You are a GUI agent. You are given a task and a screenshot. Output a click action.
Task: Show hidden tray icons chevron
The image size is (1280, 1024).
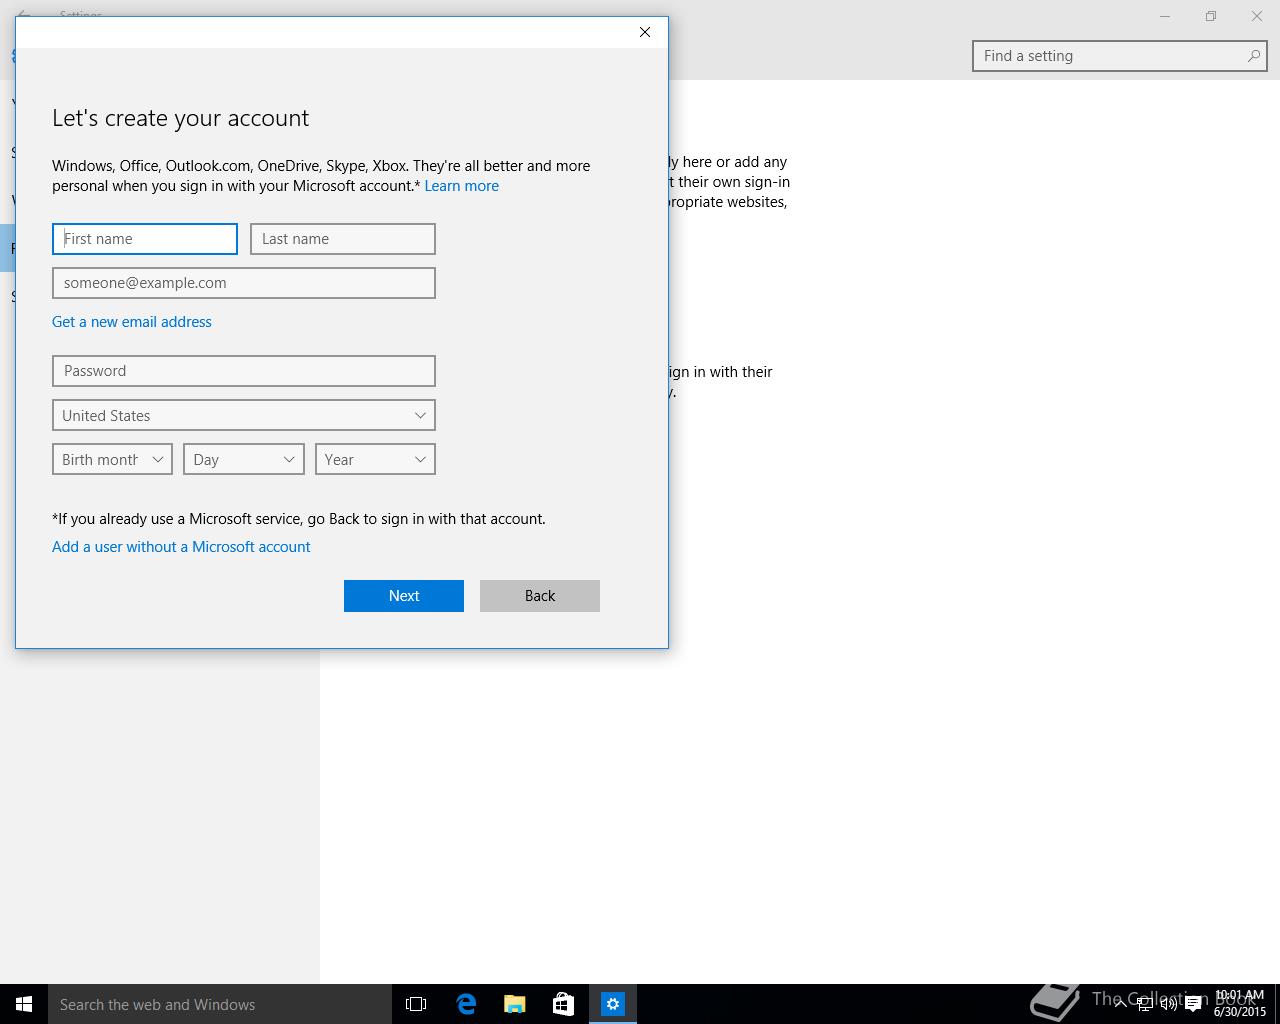coord(1120,1004)
